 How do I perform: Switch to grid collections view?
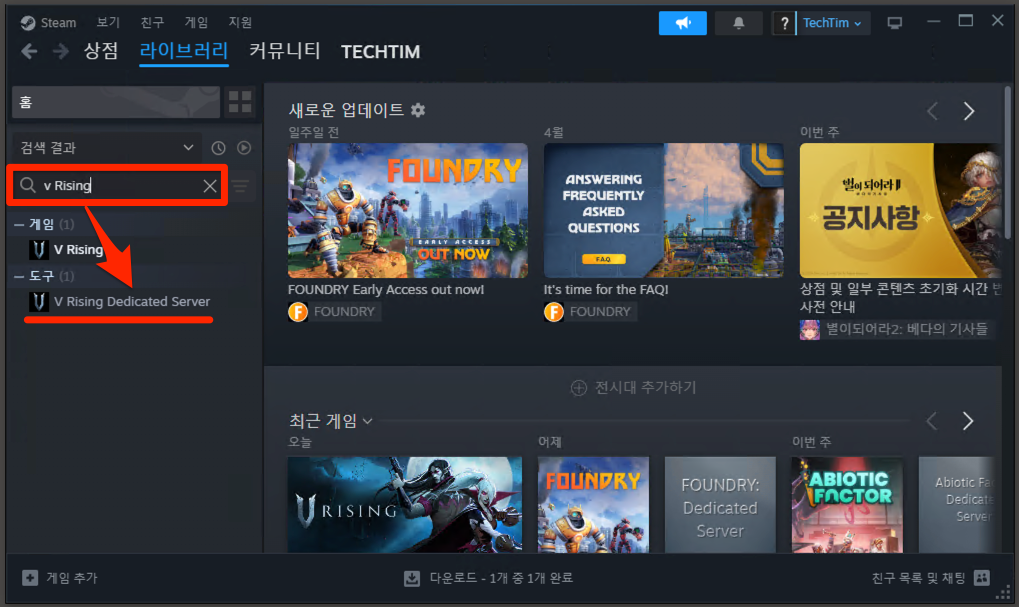pos(240,102)
